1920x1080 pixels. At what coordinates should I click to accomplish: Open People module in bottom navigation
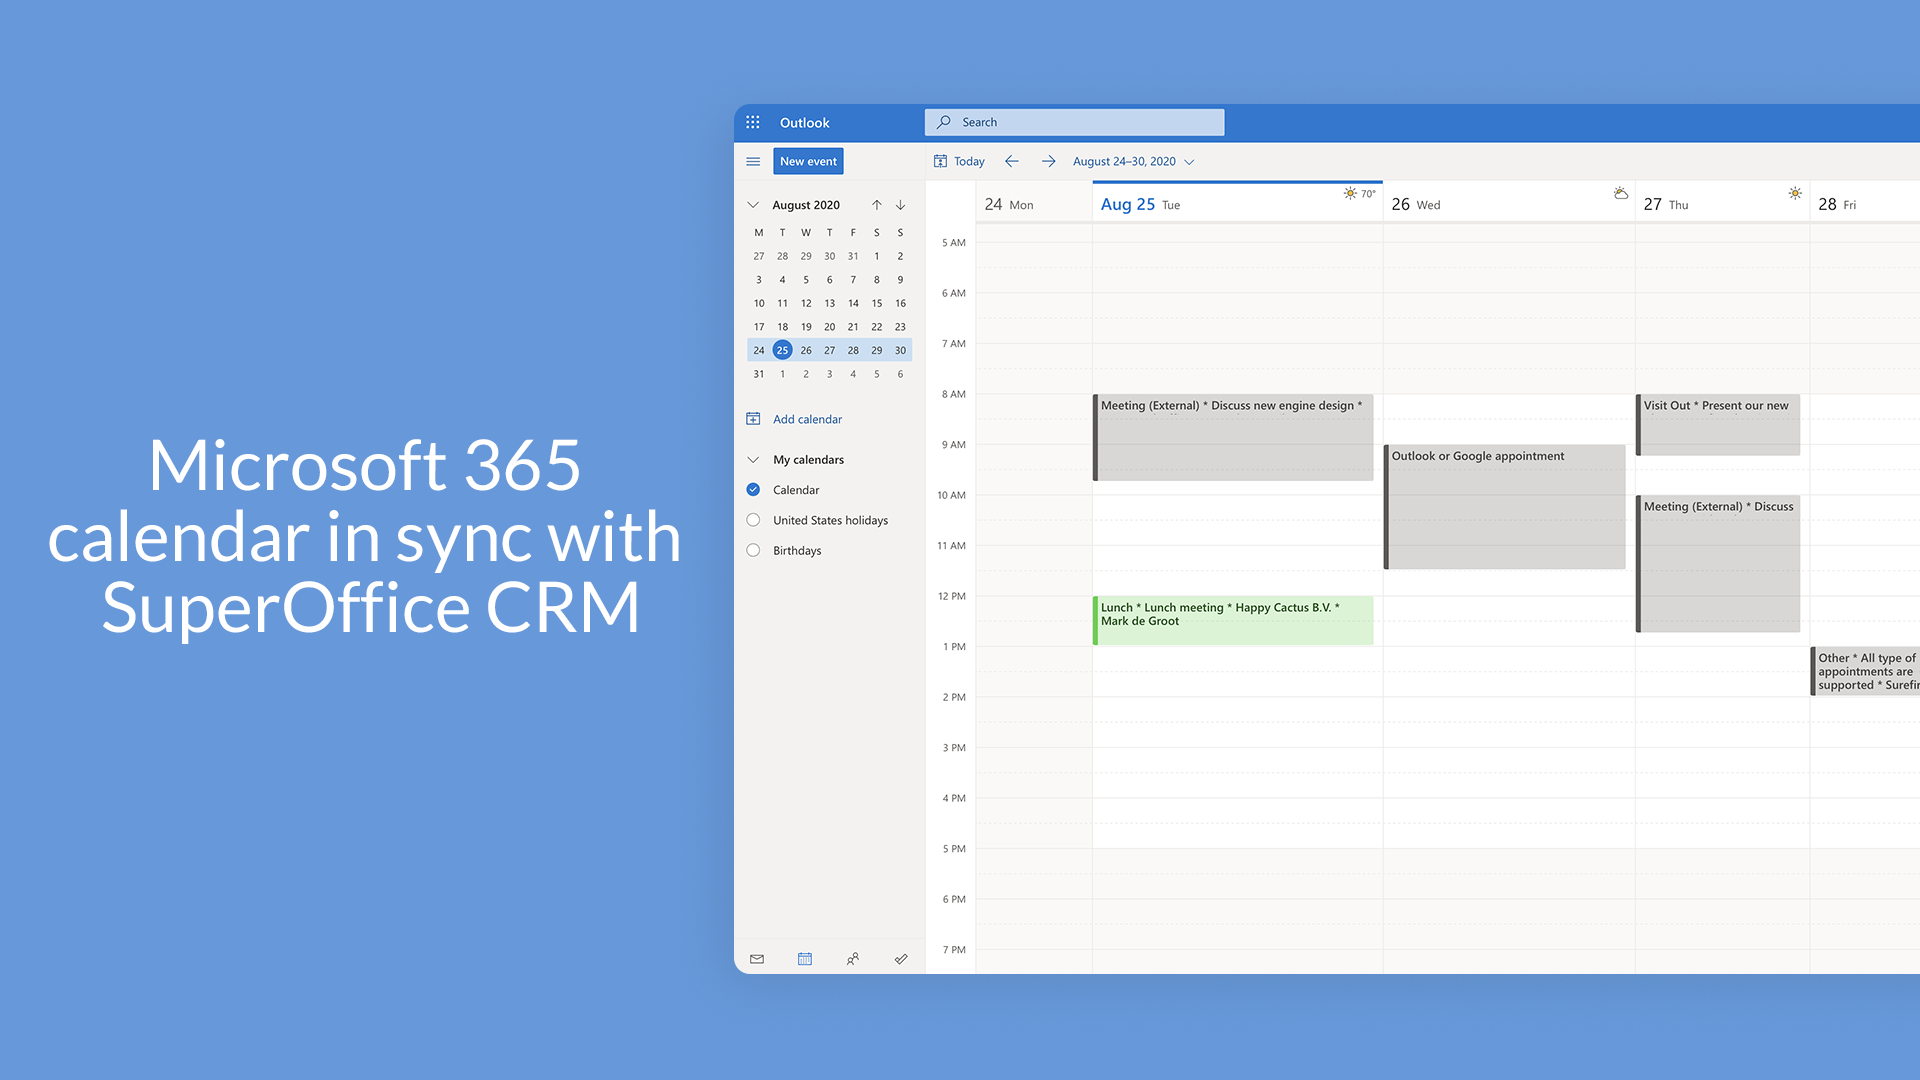[x=853, y=959]
